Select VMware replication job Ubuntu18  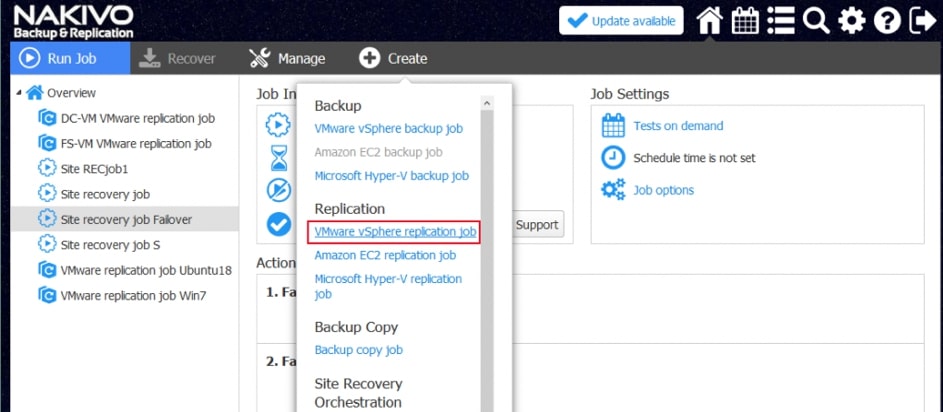146,270
